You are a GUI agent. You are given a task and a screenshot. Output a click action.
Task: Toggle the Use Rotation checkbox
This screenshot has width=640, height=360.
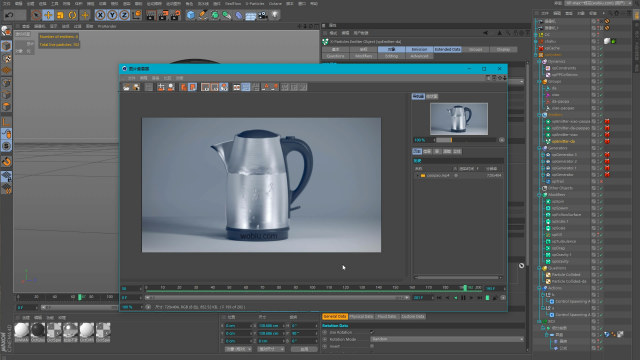click(371, 332)
